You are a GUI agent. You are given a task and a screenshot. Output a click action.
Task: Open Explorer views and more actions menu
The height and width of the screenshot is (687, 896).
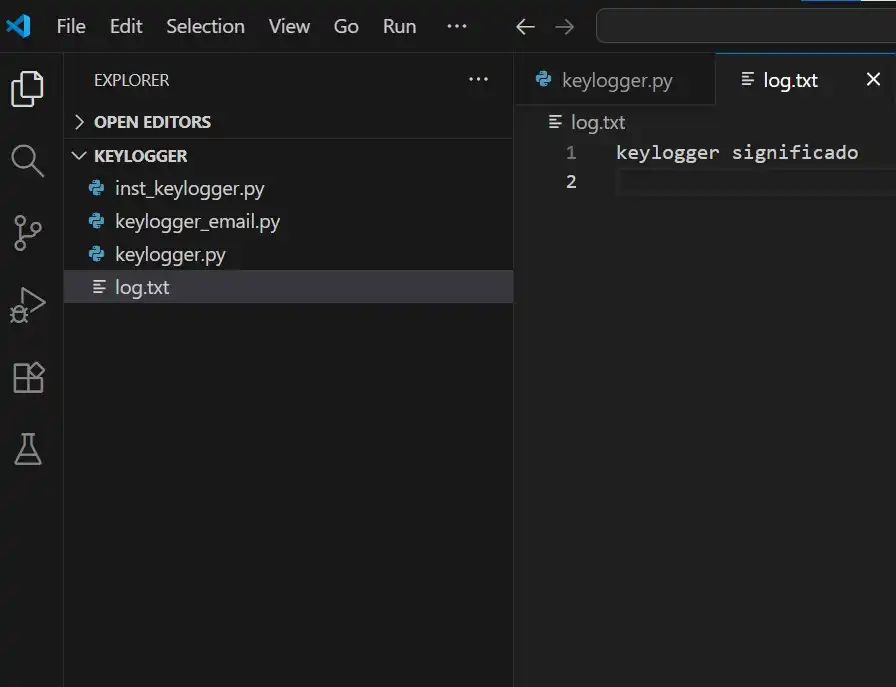478,80
